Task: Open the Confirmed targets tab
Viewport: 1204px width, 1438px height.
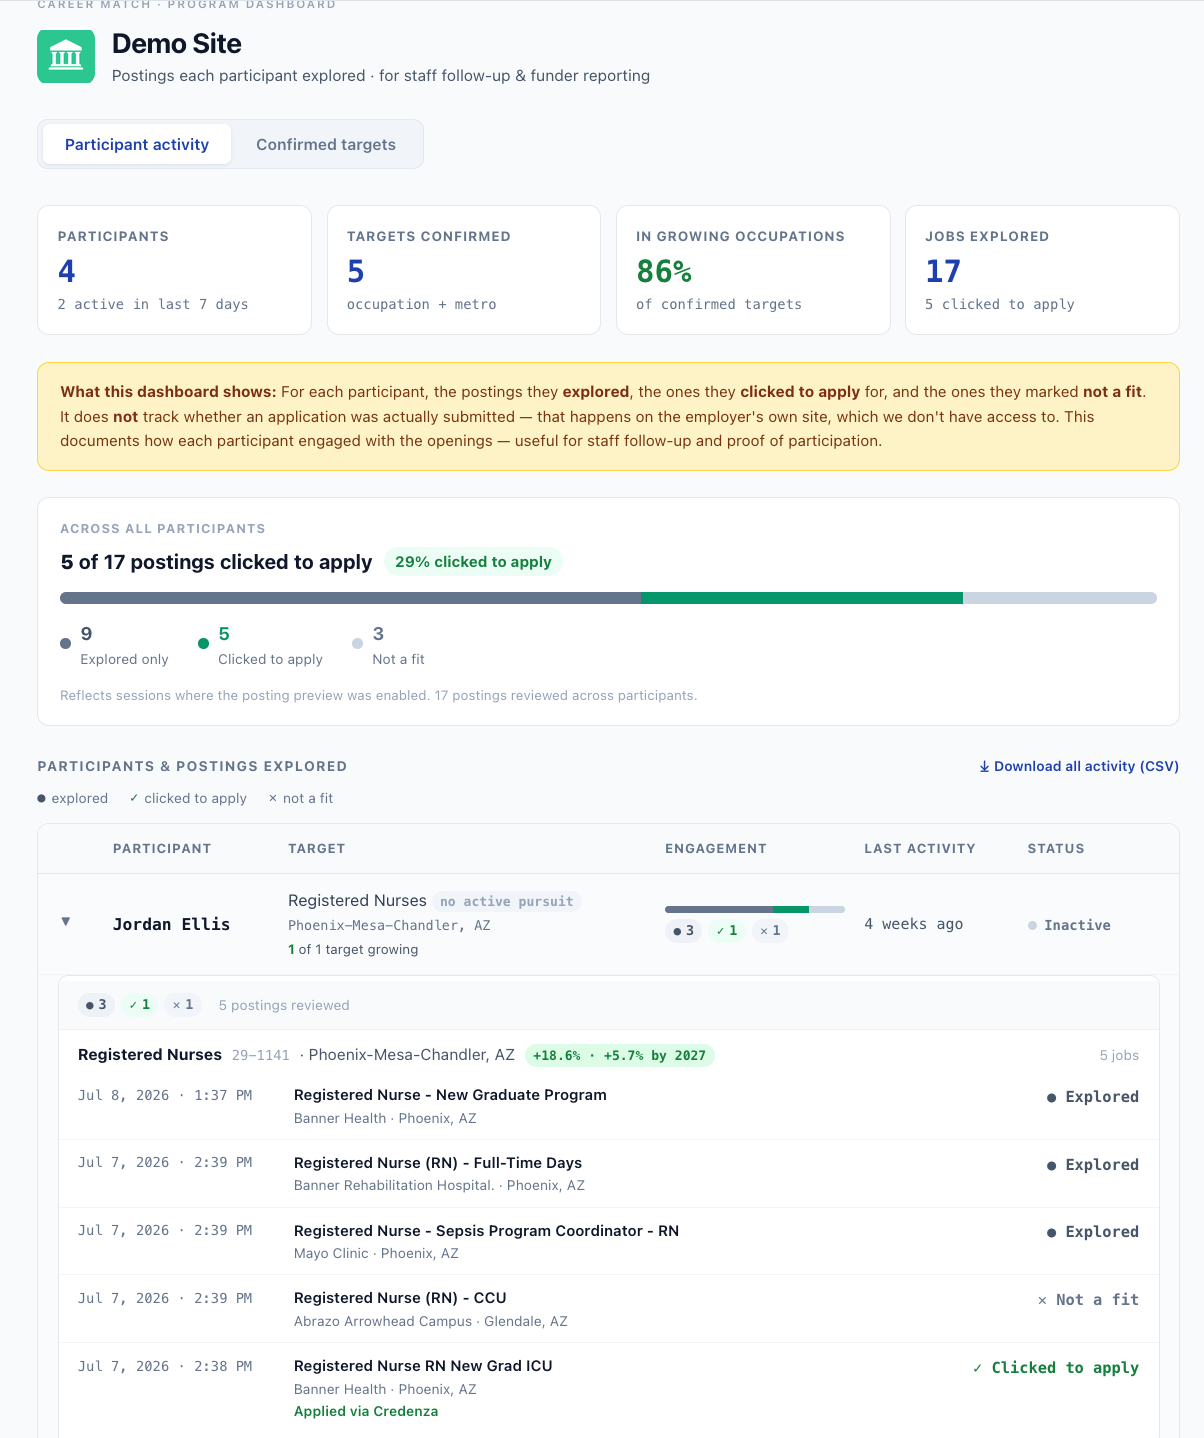Action: point(326,144)
